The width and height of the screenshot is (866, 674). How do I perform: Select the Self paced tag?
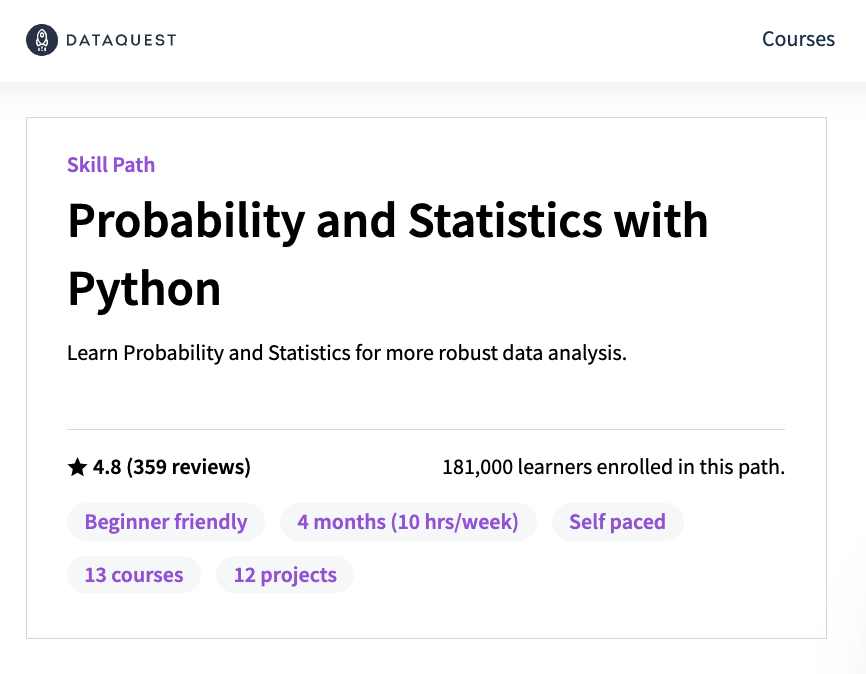[x=617, y=522]
